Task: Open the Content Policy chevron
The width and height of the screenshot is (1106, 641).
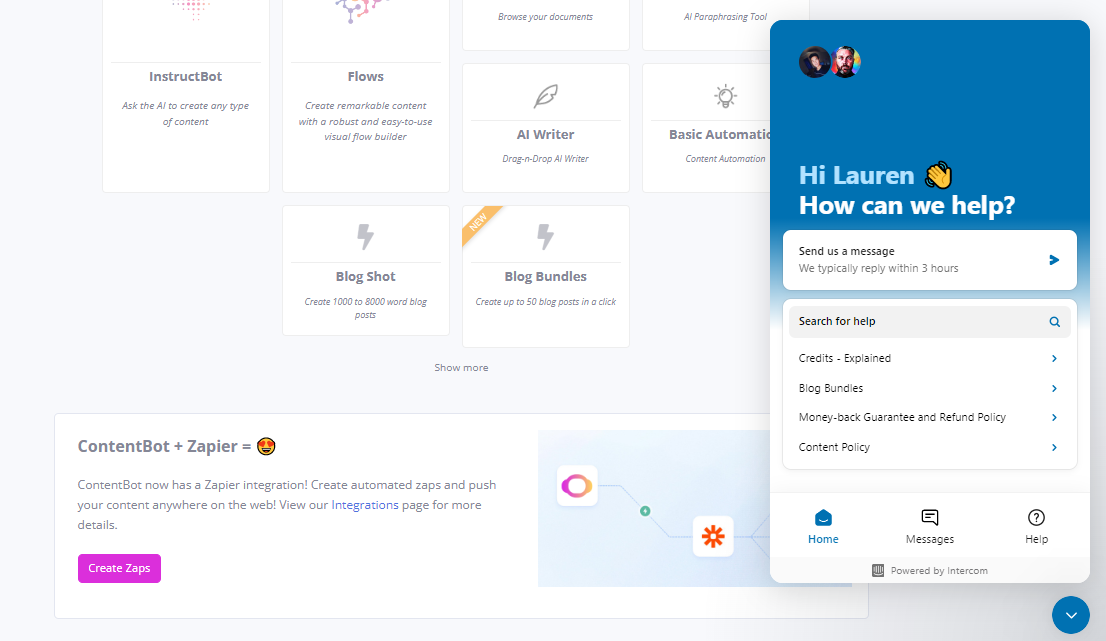Action: coord(1053,447)
